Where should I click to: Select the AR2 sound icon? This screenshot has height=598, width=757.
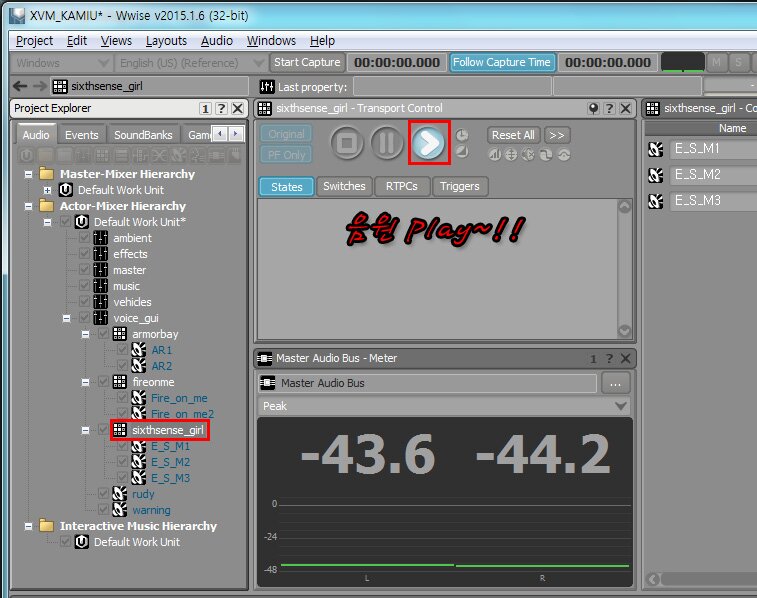pyautogui.click(x=139, y=366)
